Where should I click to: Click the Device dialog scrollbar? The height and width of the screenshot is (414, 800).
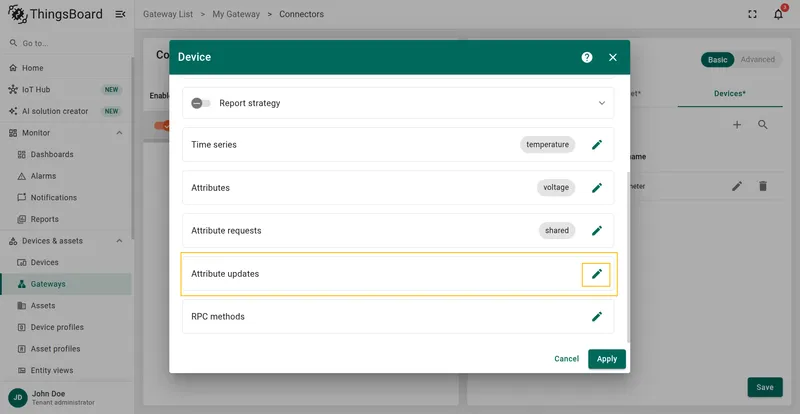tap(628, 257)
